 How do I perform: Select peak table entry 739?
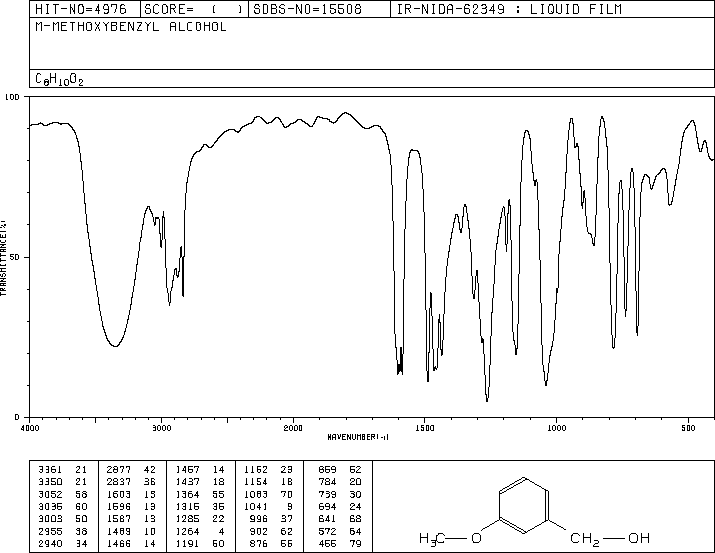(327, 494)
